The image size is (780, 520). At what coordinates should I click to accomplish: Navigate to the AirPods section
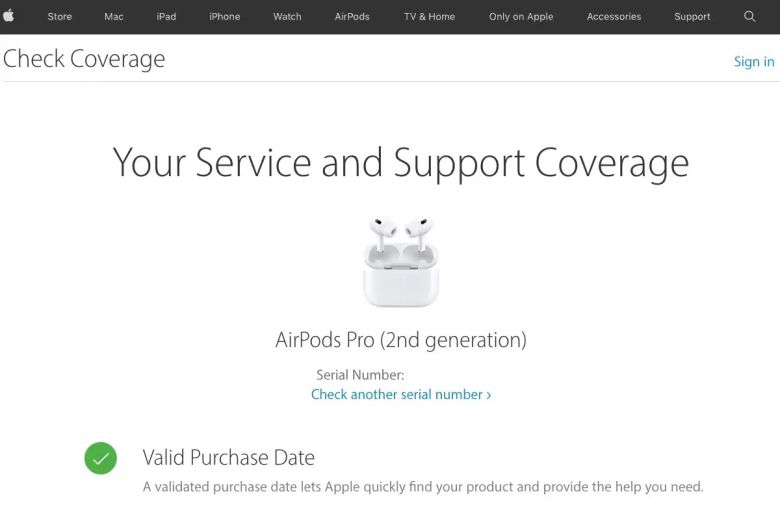tap(352, 17)
